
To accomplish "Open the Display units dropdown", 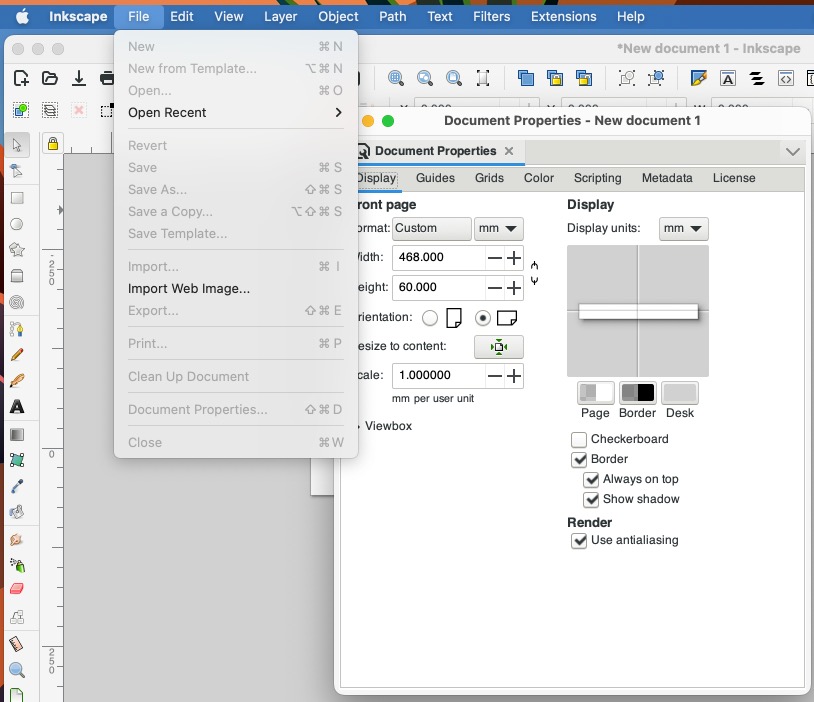I will point(684,228).
